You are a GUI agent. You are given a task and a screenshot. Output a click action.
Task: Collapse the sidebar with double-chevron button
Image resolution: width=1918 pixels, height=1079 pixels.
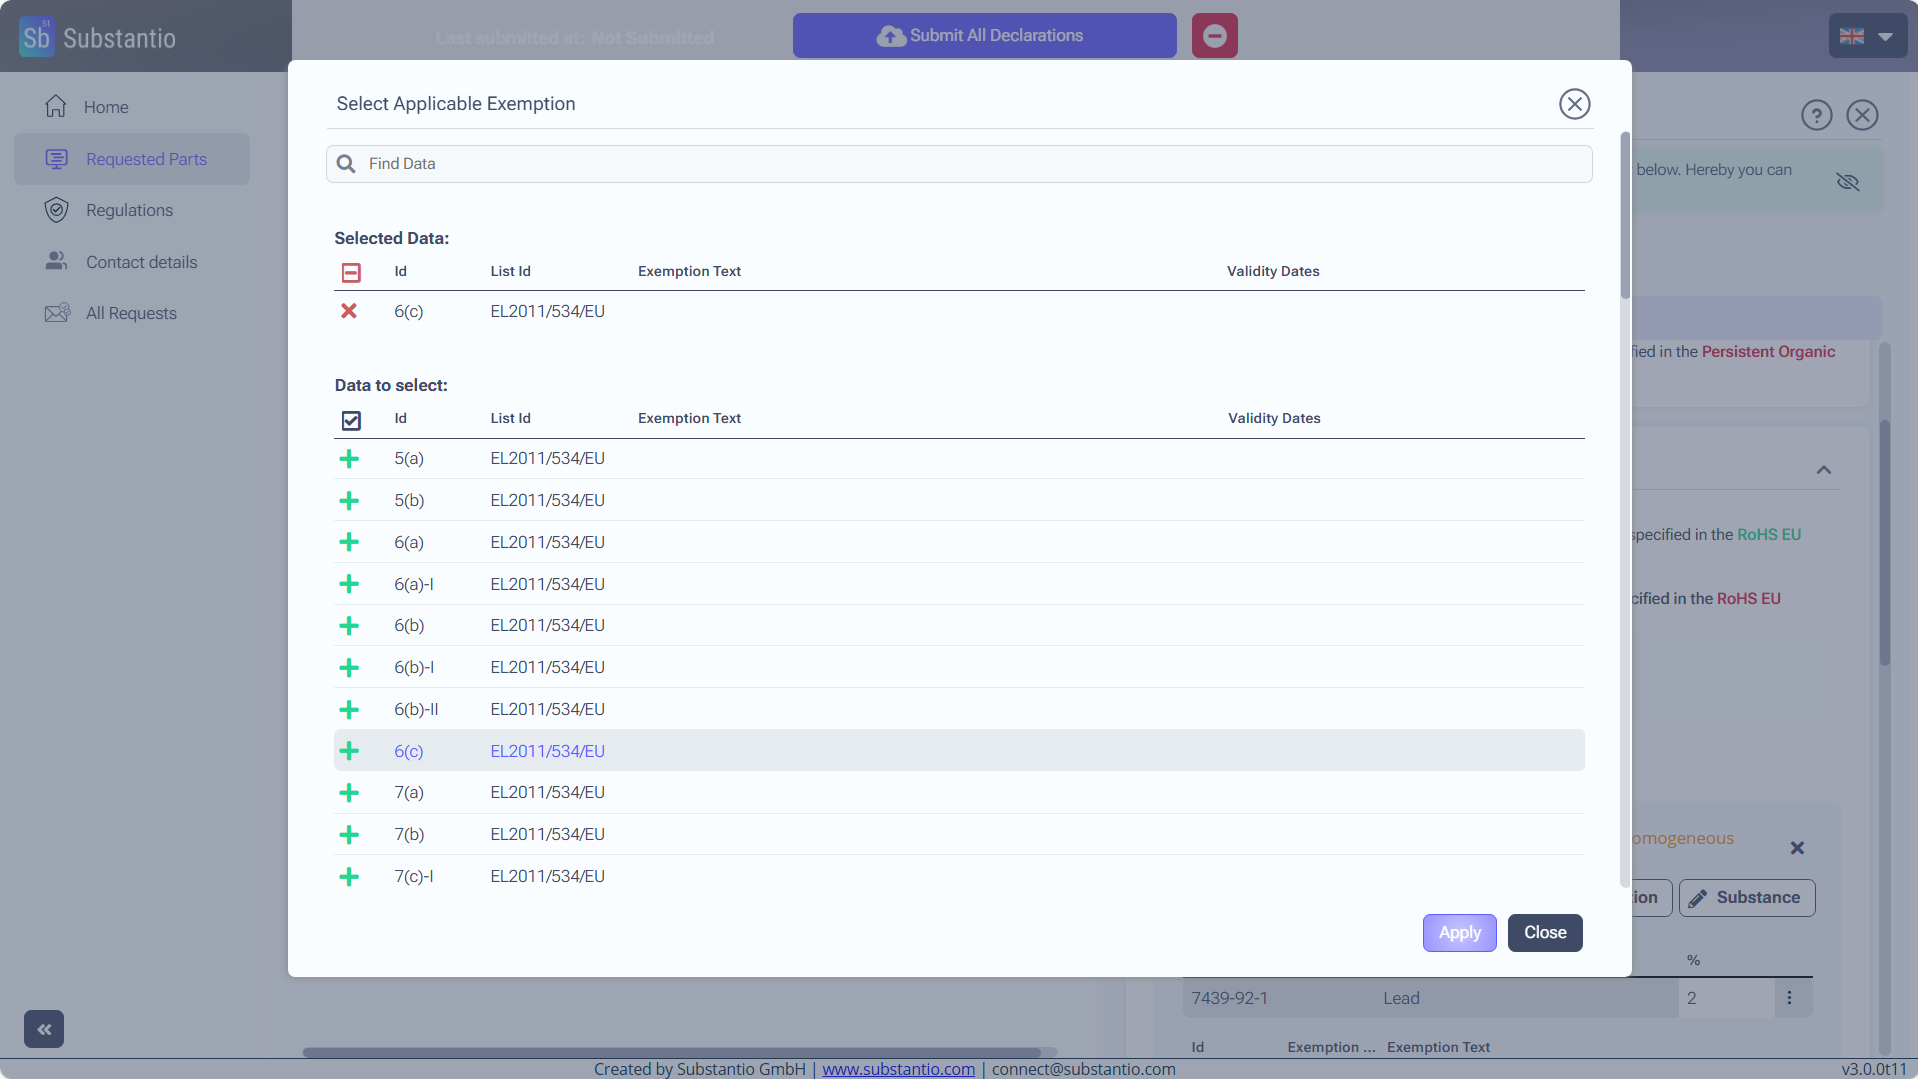click(x=44, y=1029)
